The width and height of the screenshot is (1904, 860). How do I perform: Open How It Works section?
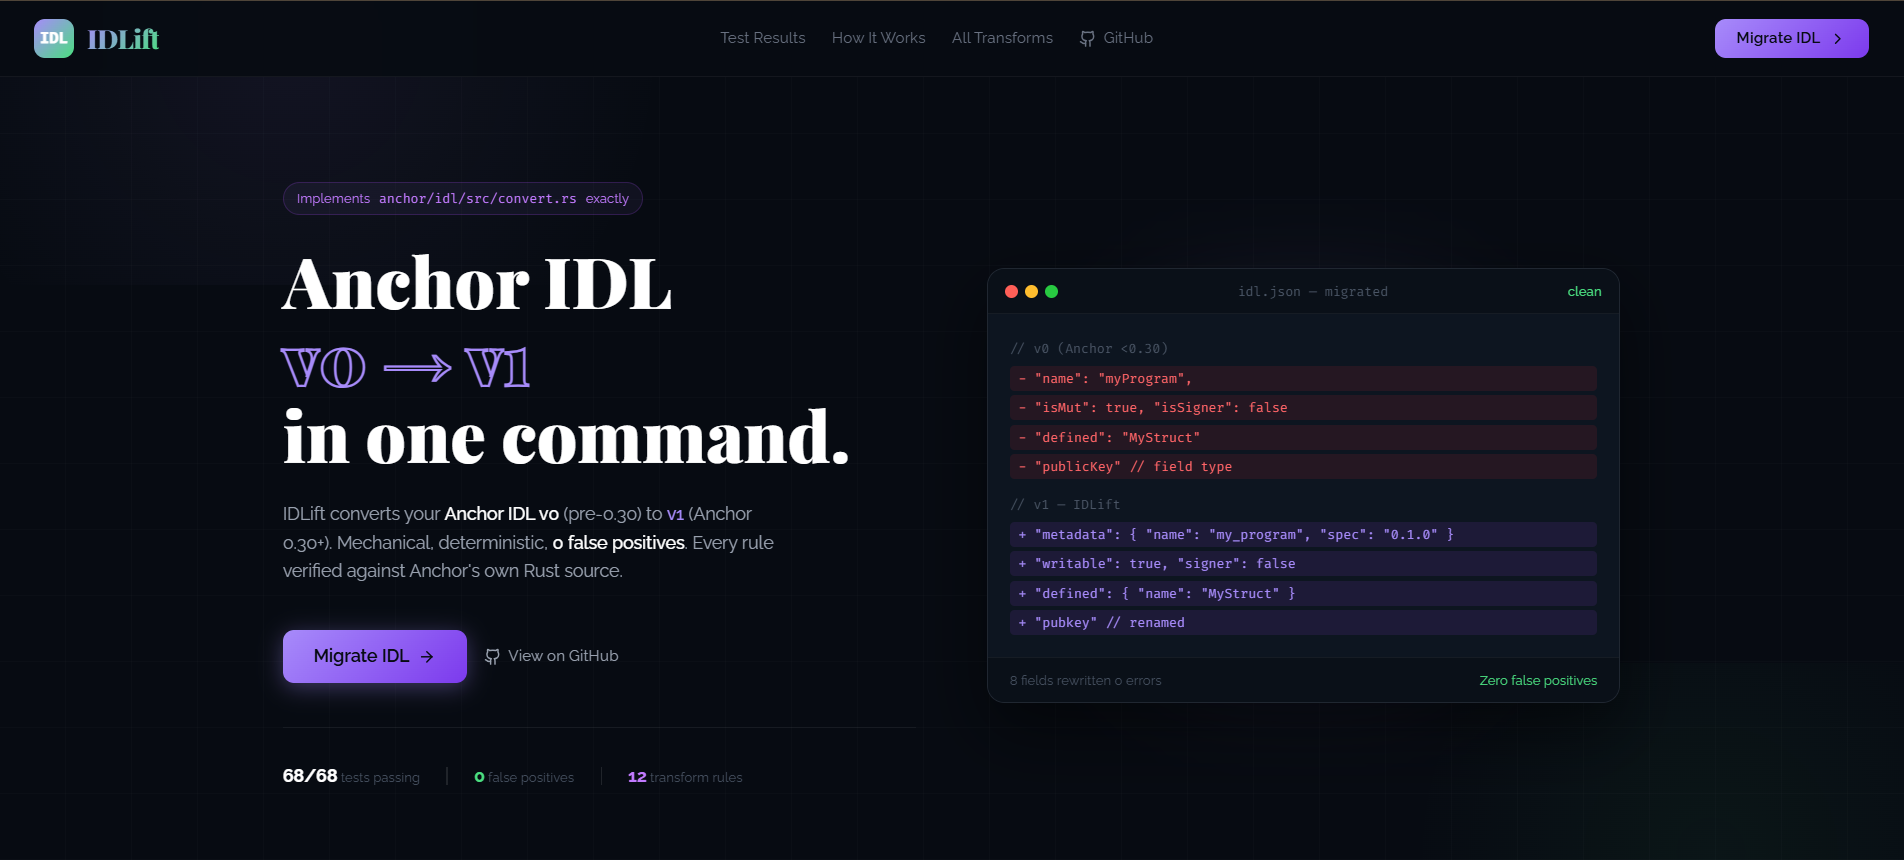pos(879,38)
